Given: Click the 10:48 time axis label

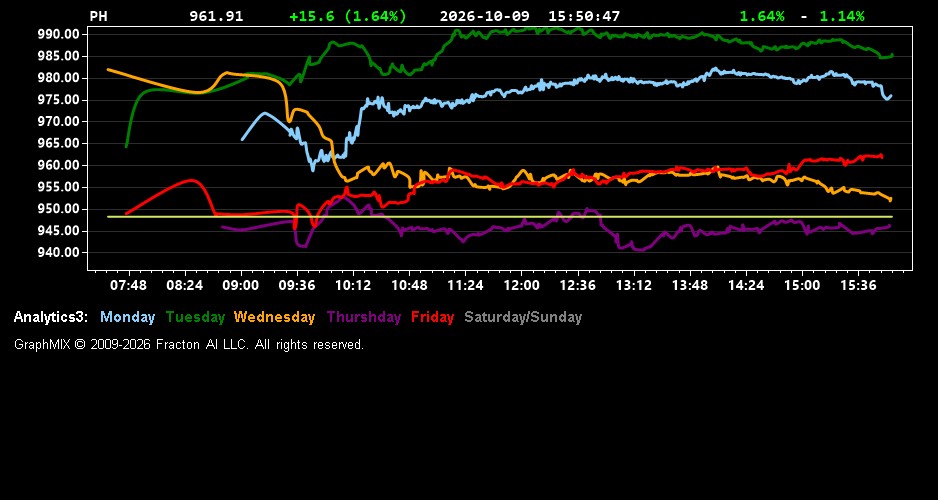Looking at the screenshot, I should 409,286.
